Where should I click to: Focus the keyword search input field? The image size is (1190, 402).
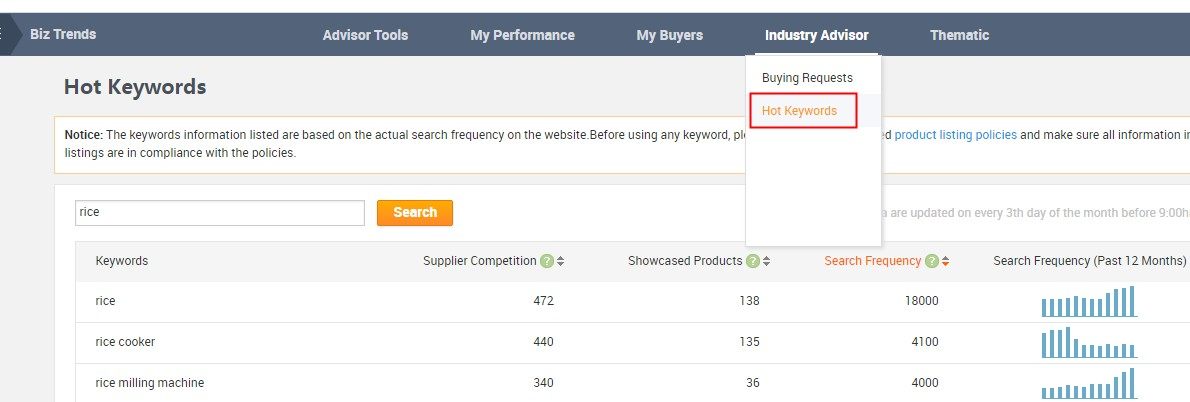220,213
